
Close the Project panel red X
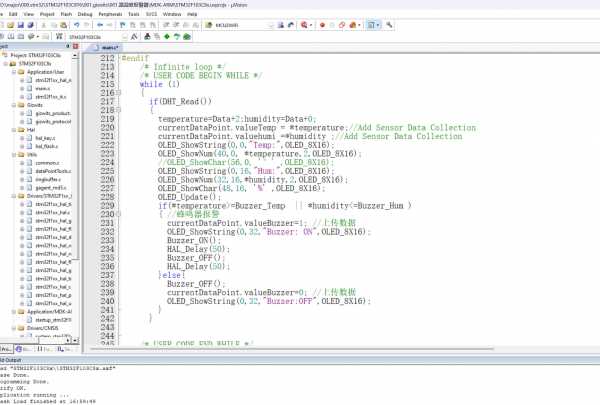click(x=75, y=46)
